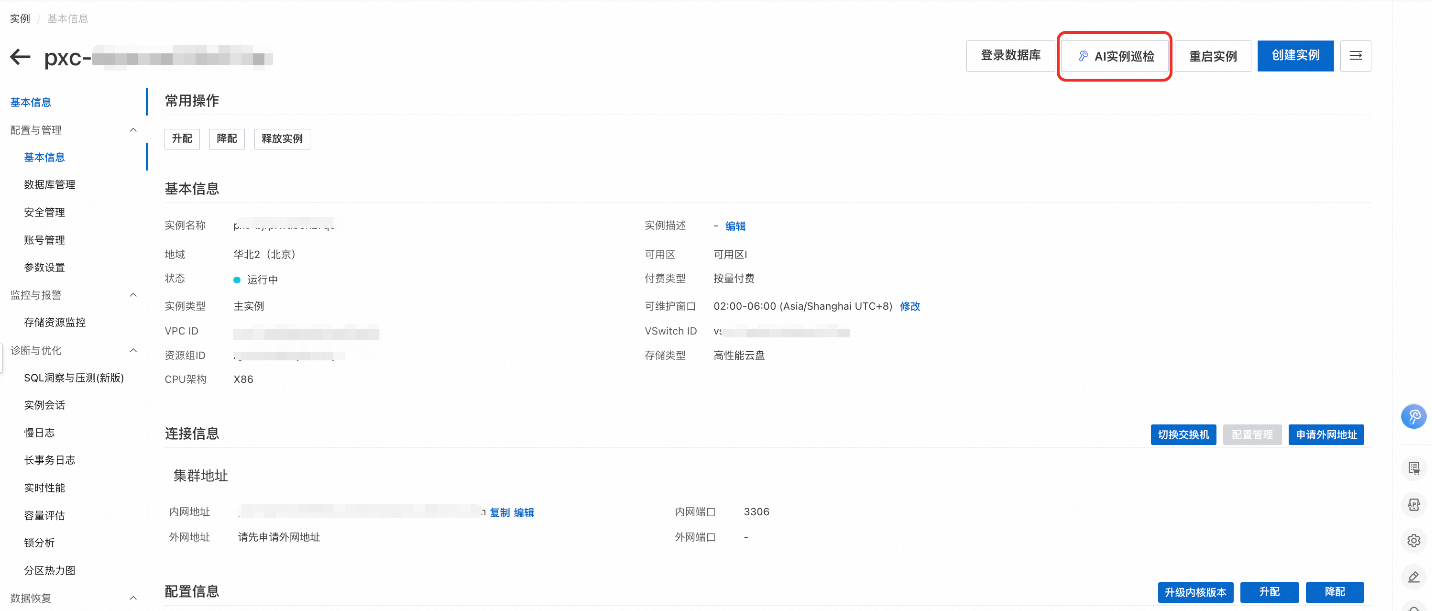Click the 高性能云盘 storage type value
The image size is (1432, 611).
(740, 356)
